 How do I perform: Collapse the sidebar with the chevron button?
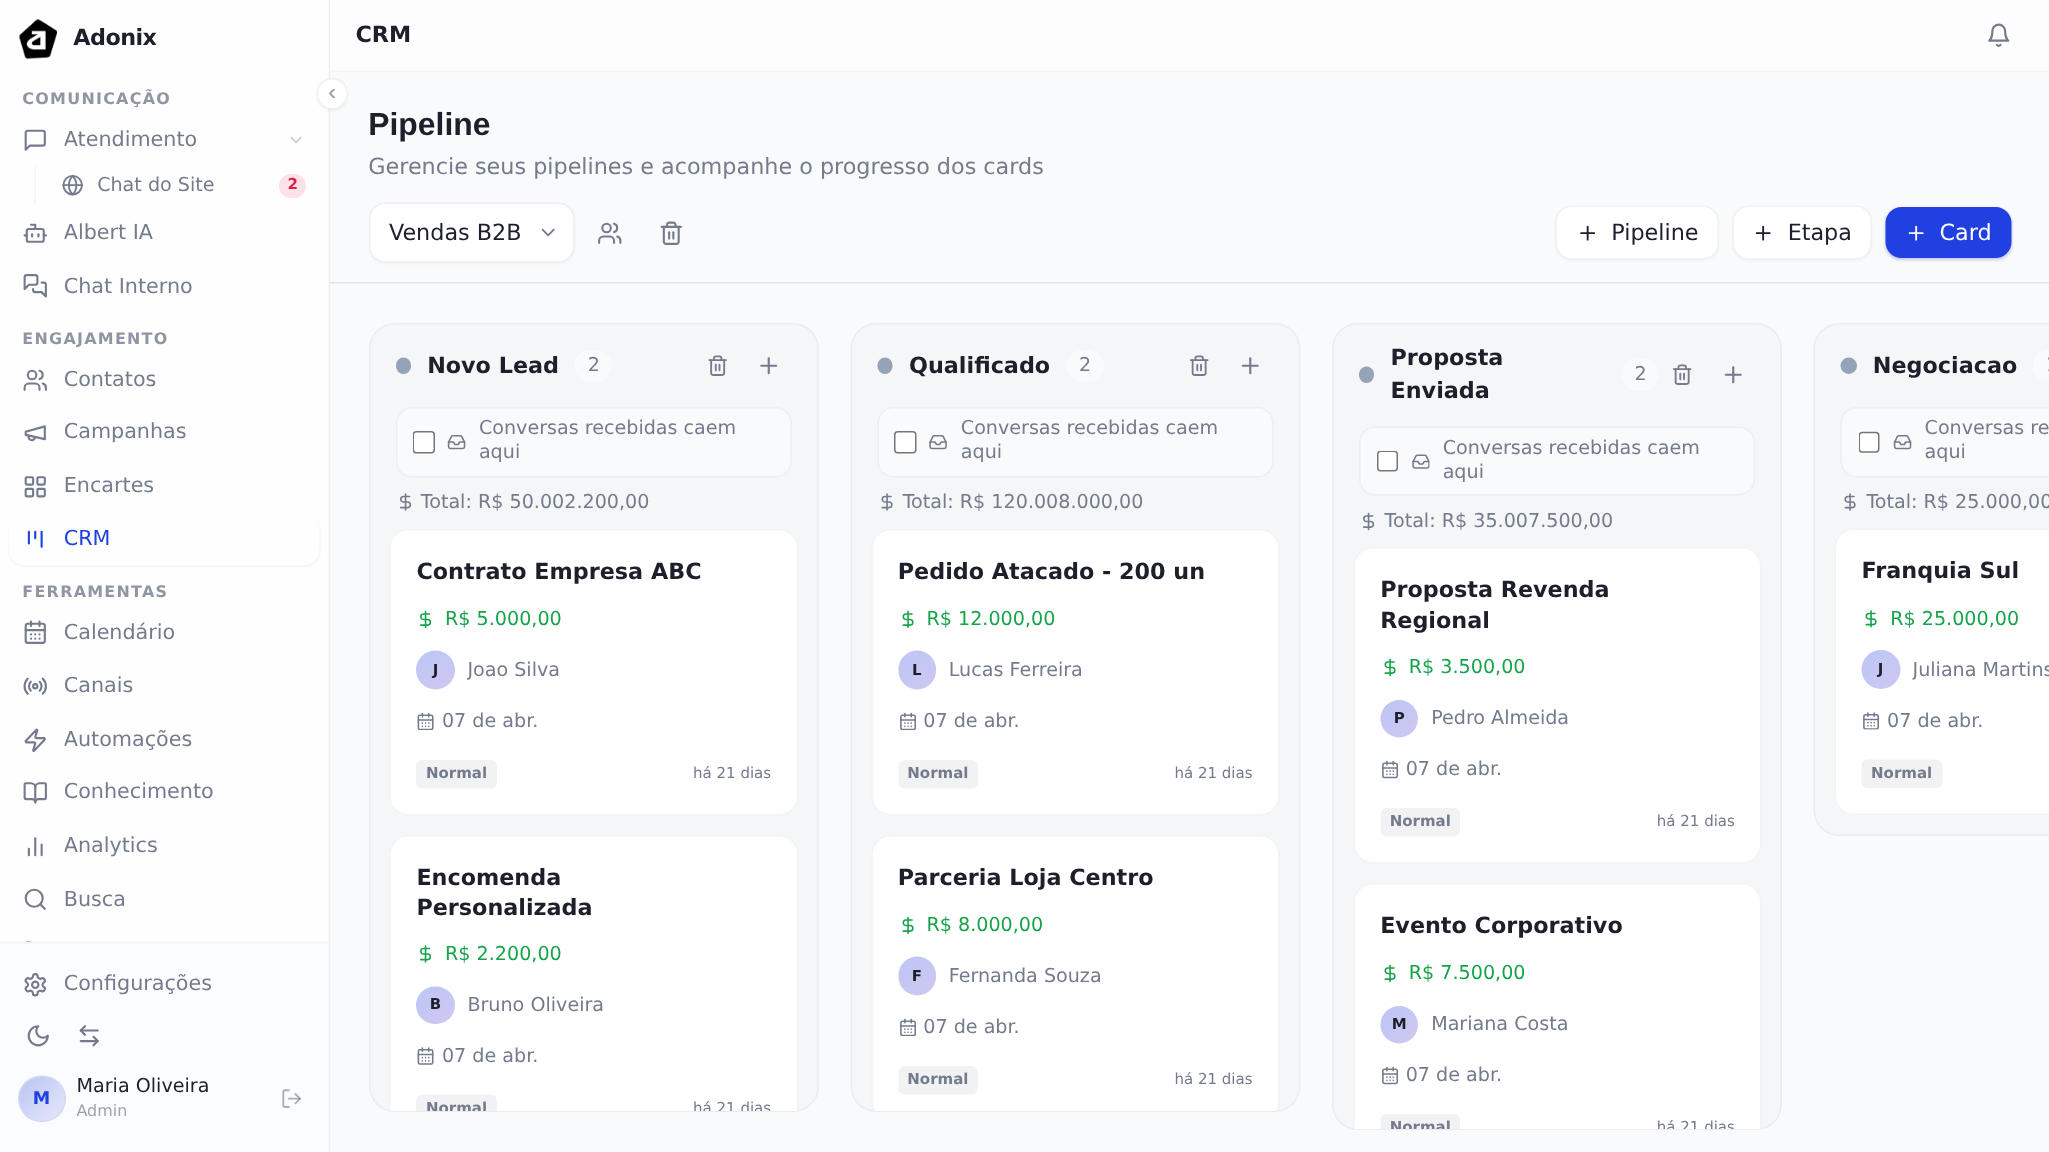click(332, 94)
